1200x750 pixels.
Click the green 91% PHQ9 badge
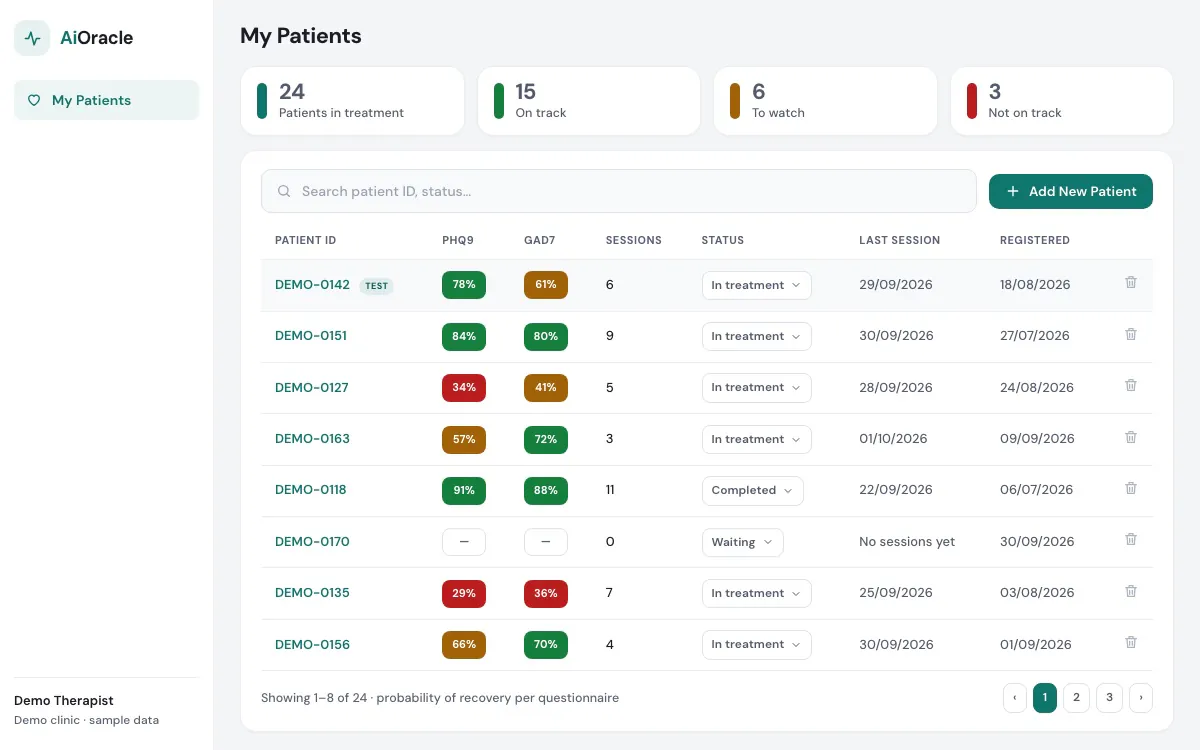coord(464,490)
